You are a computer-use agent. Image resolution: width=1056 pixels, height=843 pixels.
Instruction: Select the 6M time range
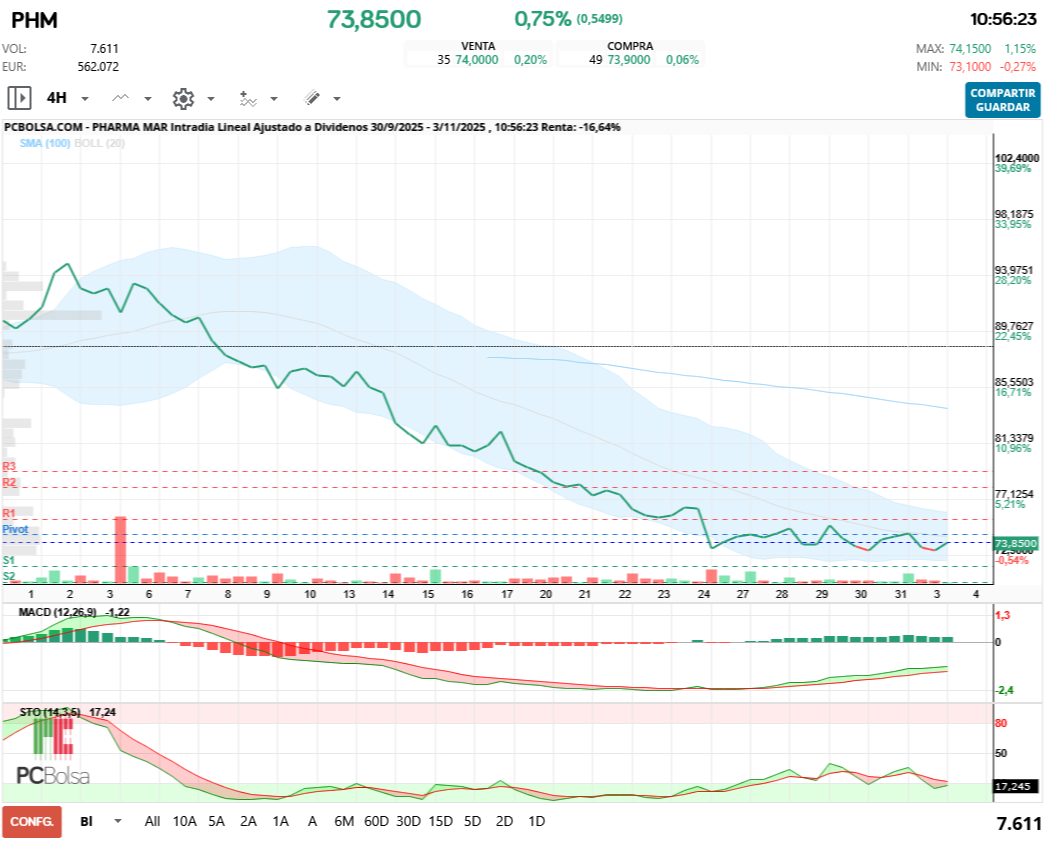click(x=344, y=821)
